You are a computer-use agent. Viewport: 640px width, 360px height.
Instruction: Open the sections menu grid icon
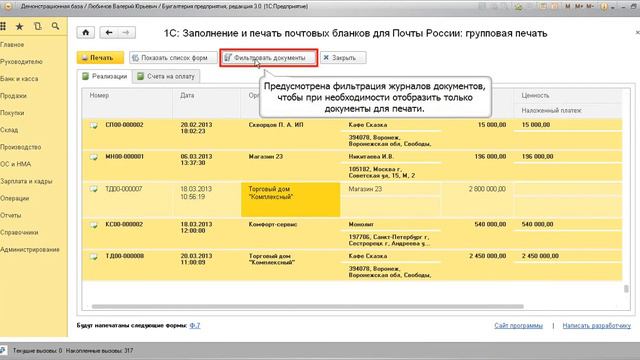click(x=3, y=27)
